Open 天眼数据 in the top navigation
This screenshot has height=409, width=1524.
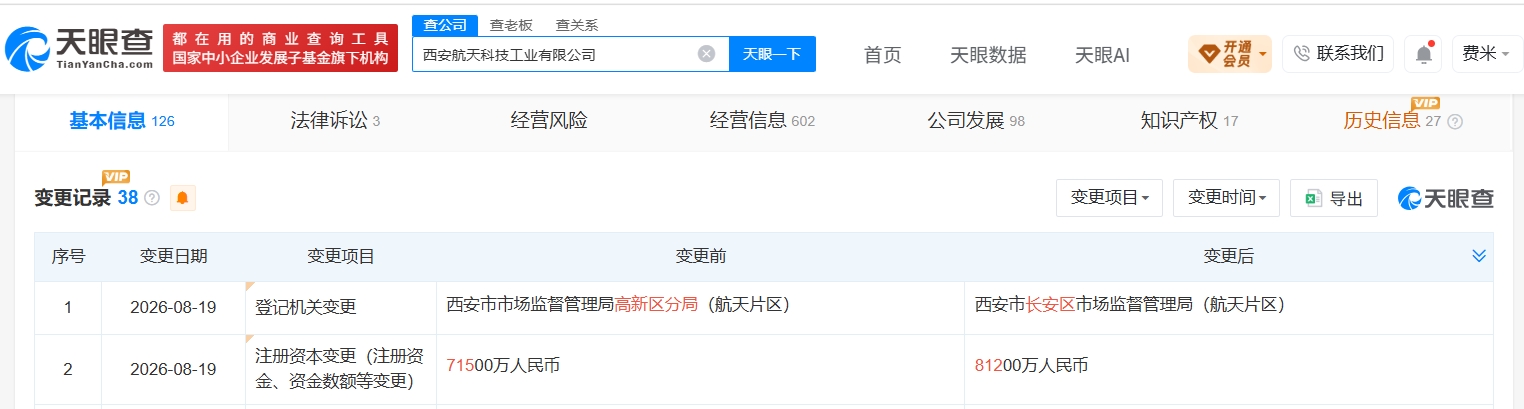tap(988, 55)
